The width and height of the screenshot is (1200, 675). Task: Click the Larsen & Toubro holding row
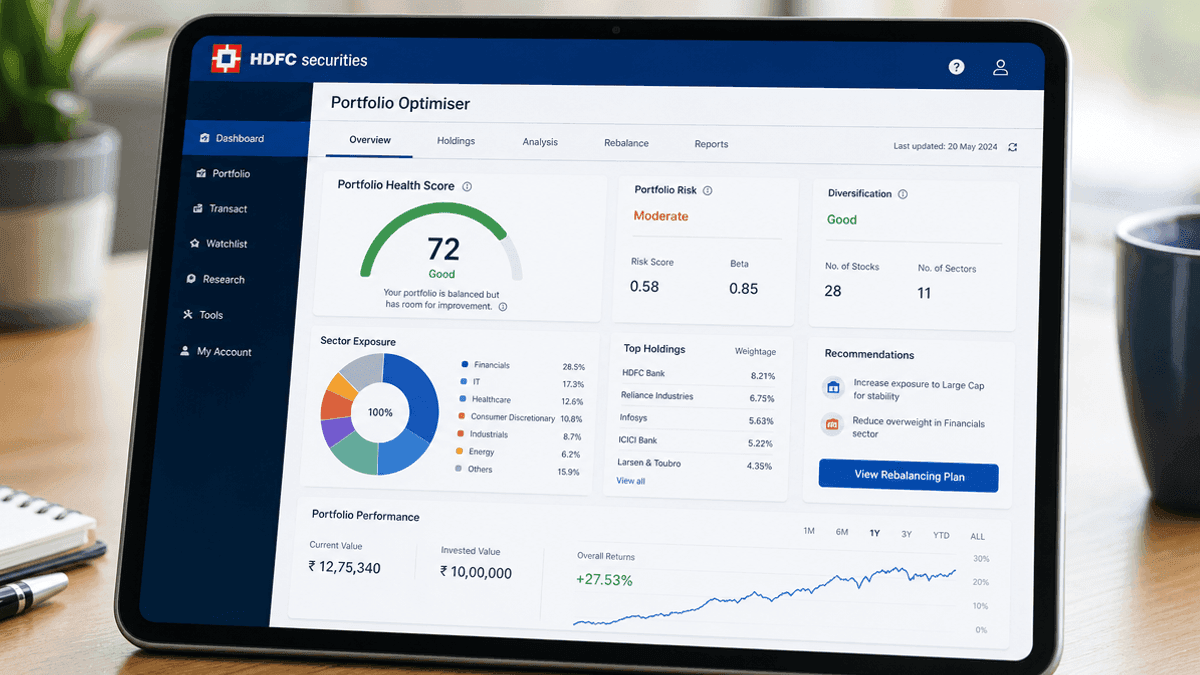[694, 464]
